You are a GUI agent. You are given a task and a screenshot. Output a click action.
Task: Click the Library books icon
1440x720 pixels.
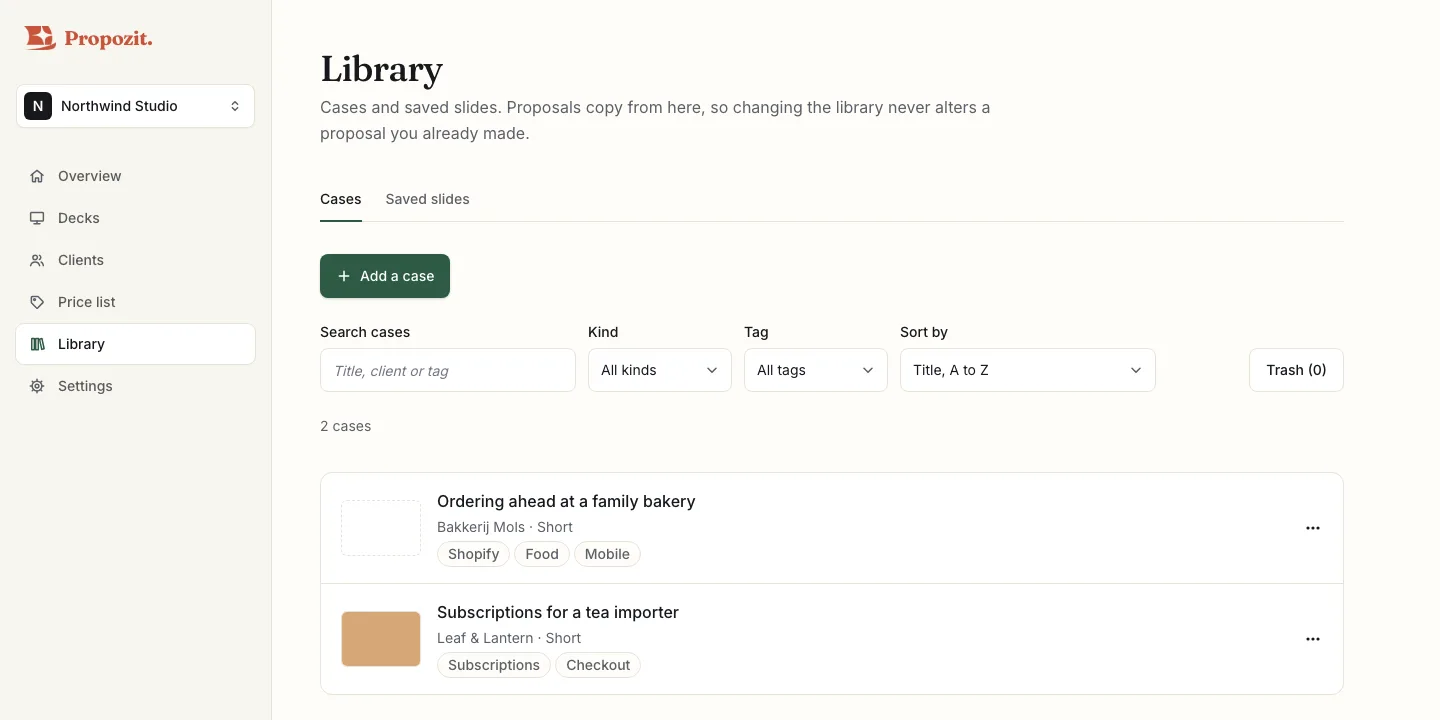(x=37, y=344)
